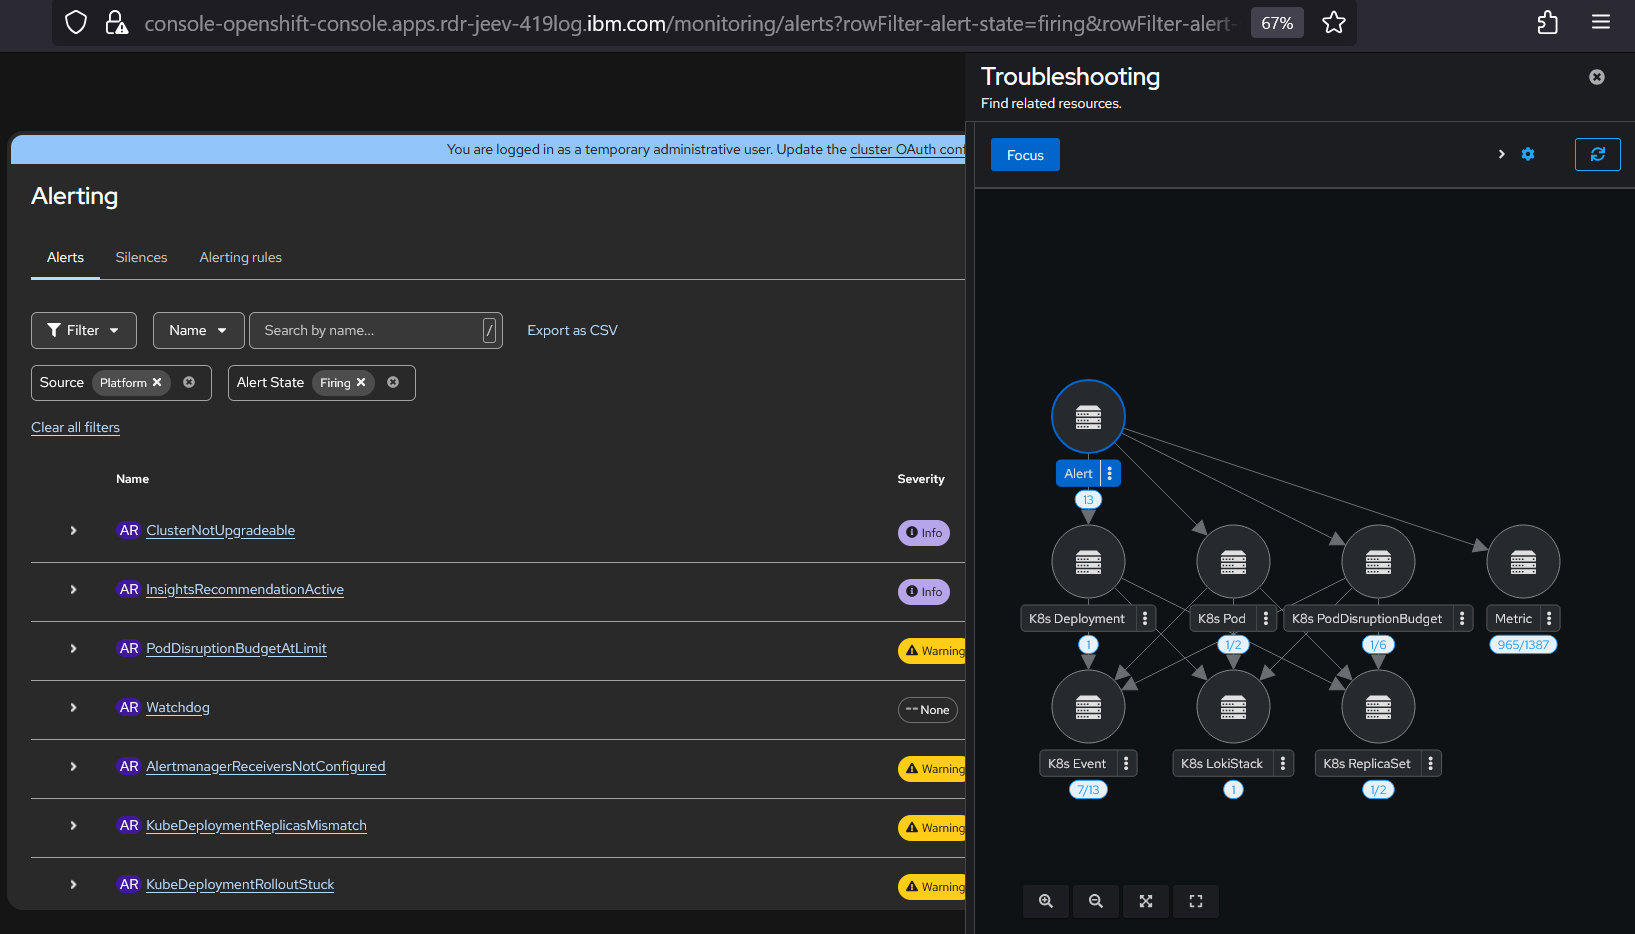This screenshot has width=1635, height=934.
Task: Open K8s PodDisruptionBudget kebab menu
Action: 1462,618
